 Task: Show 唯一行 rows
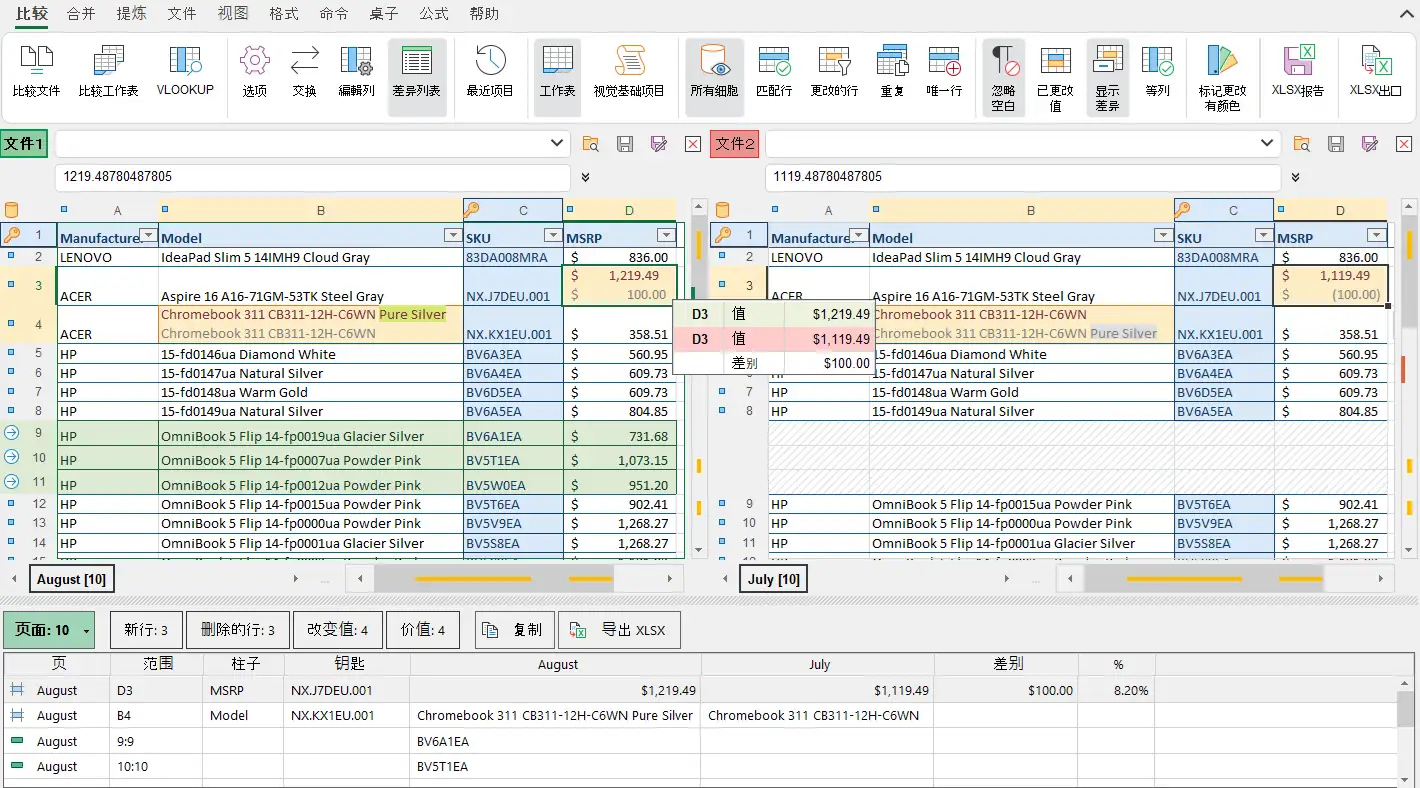tap(944, 71)
